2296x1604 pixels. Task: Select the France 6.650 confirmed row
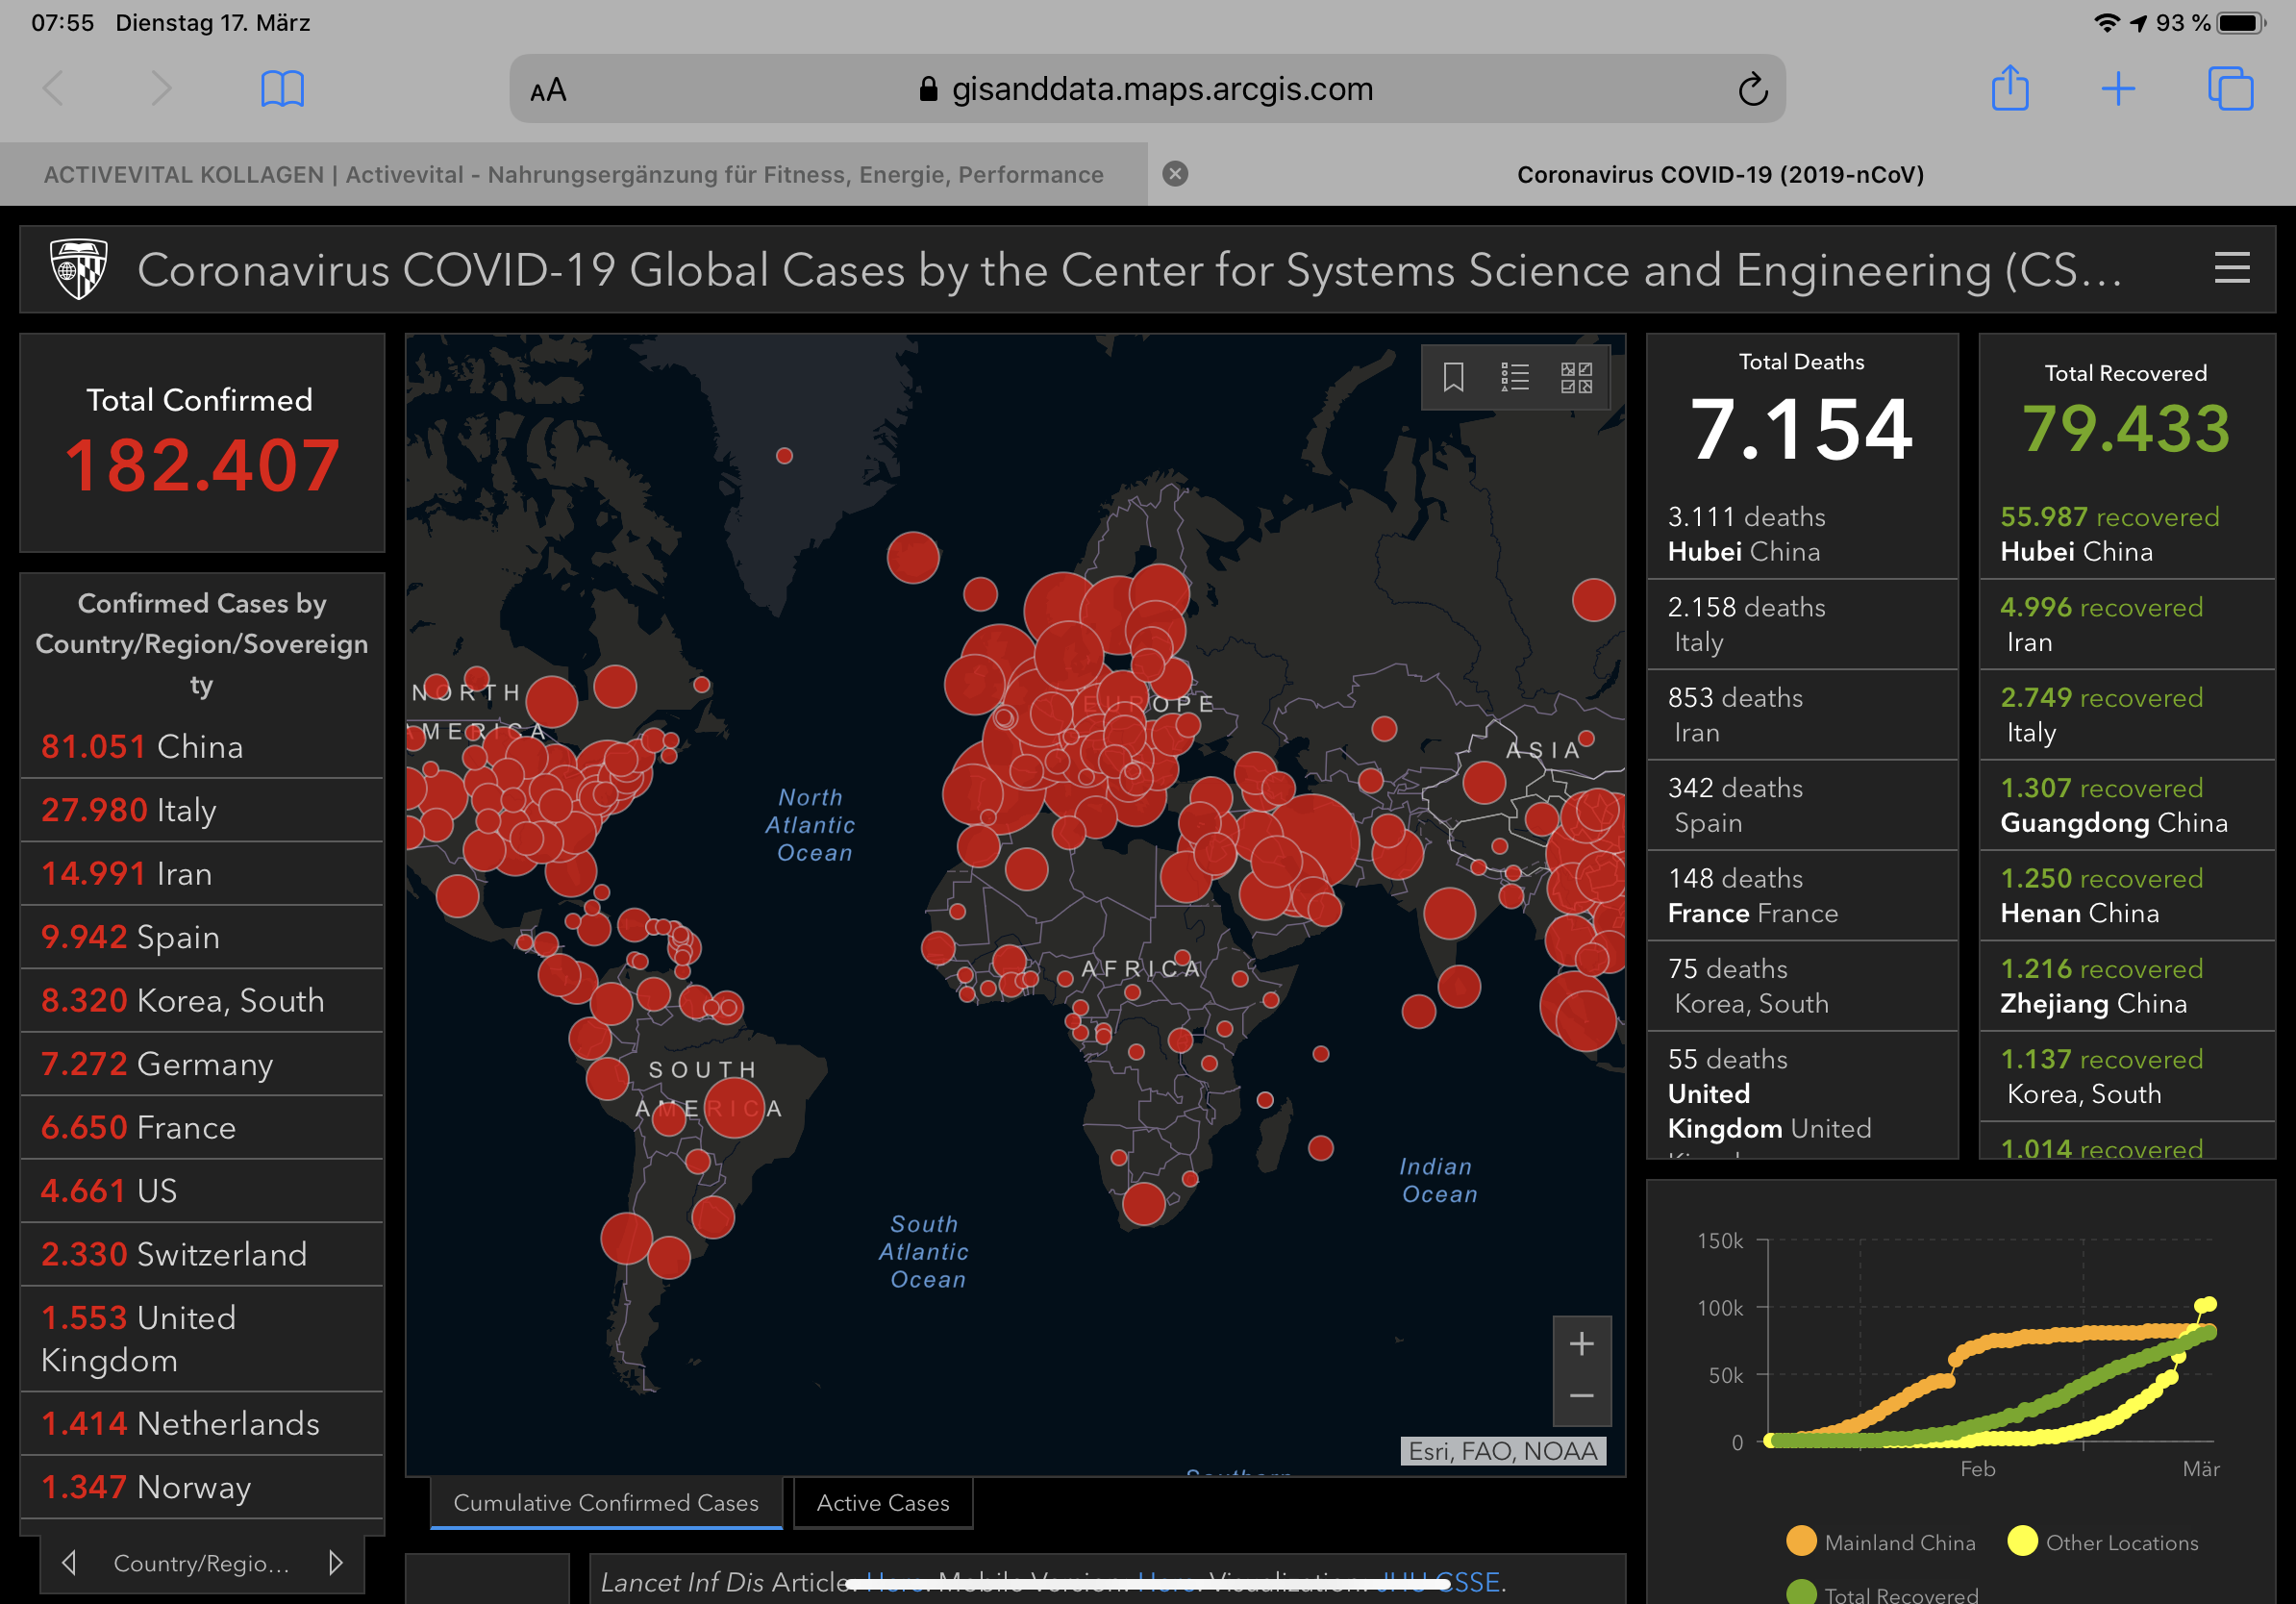pyautogui.click(x=202, y=1127)
